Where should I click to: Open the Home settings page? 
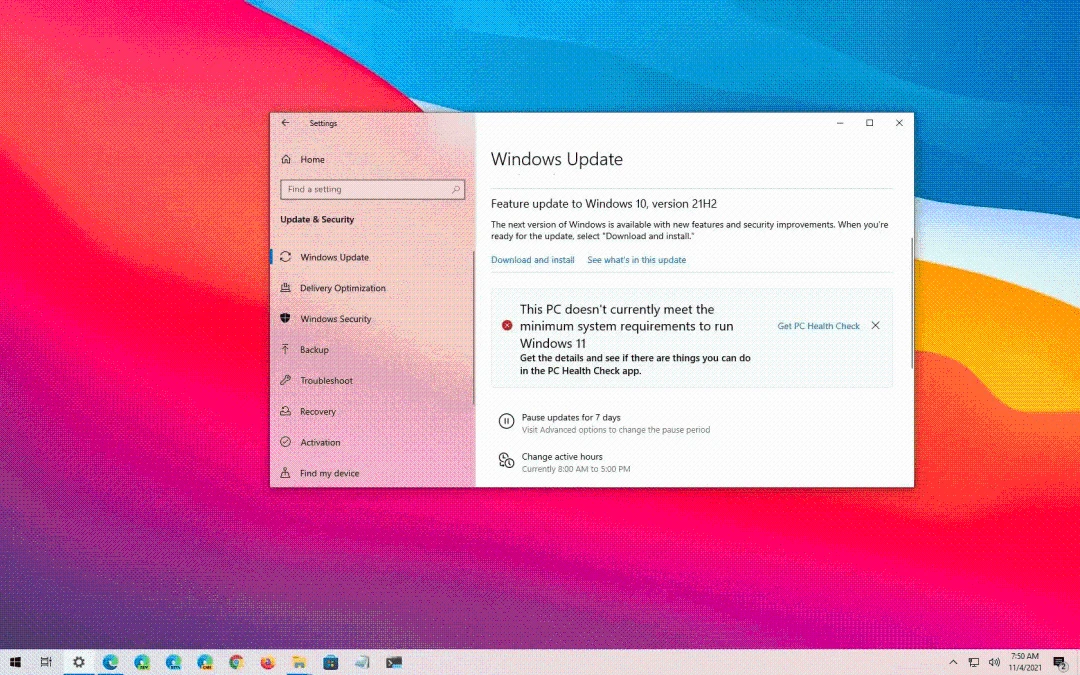[313, 159]
